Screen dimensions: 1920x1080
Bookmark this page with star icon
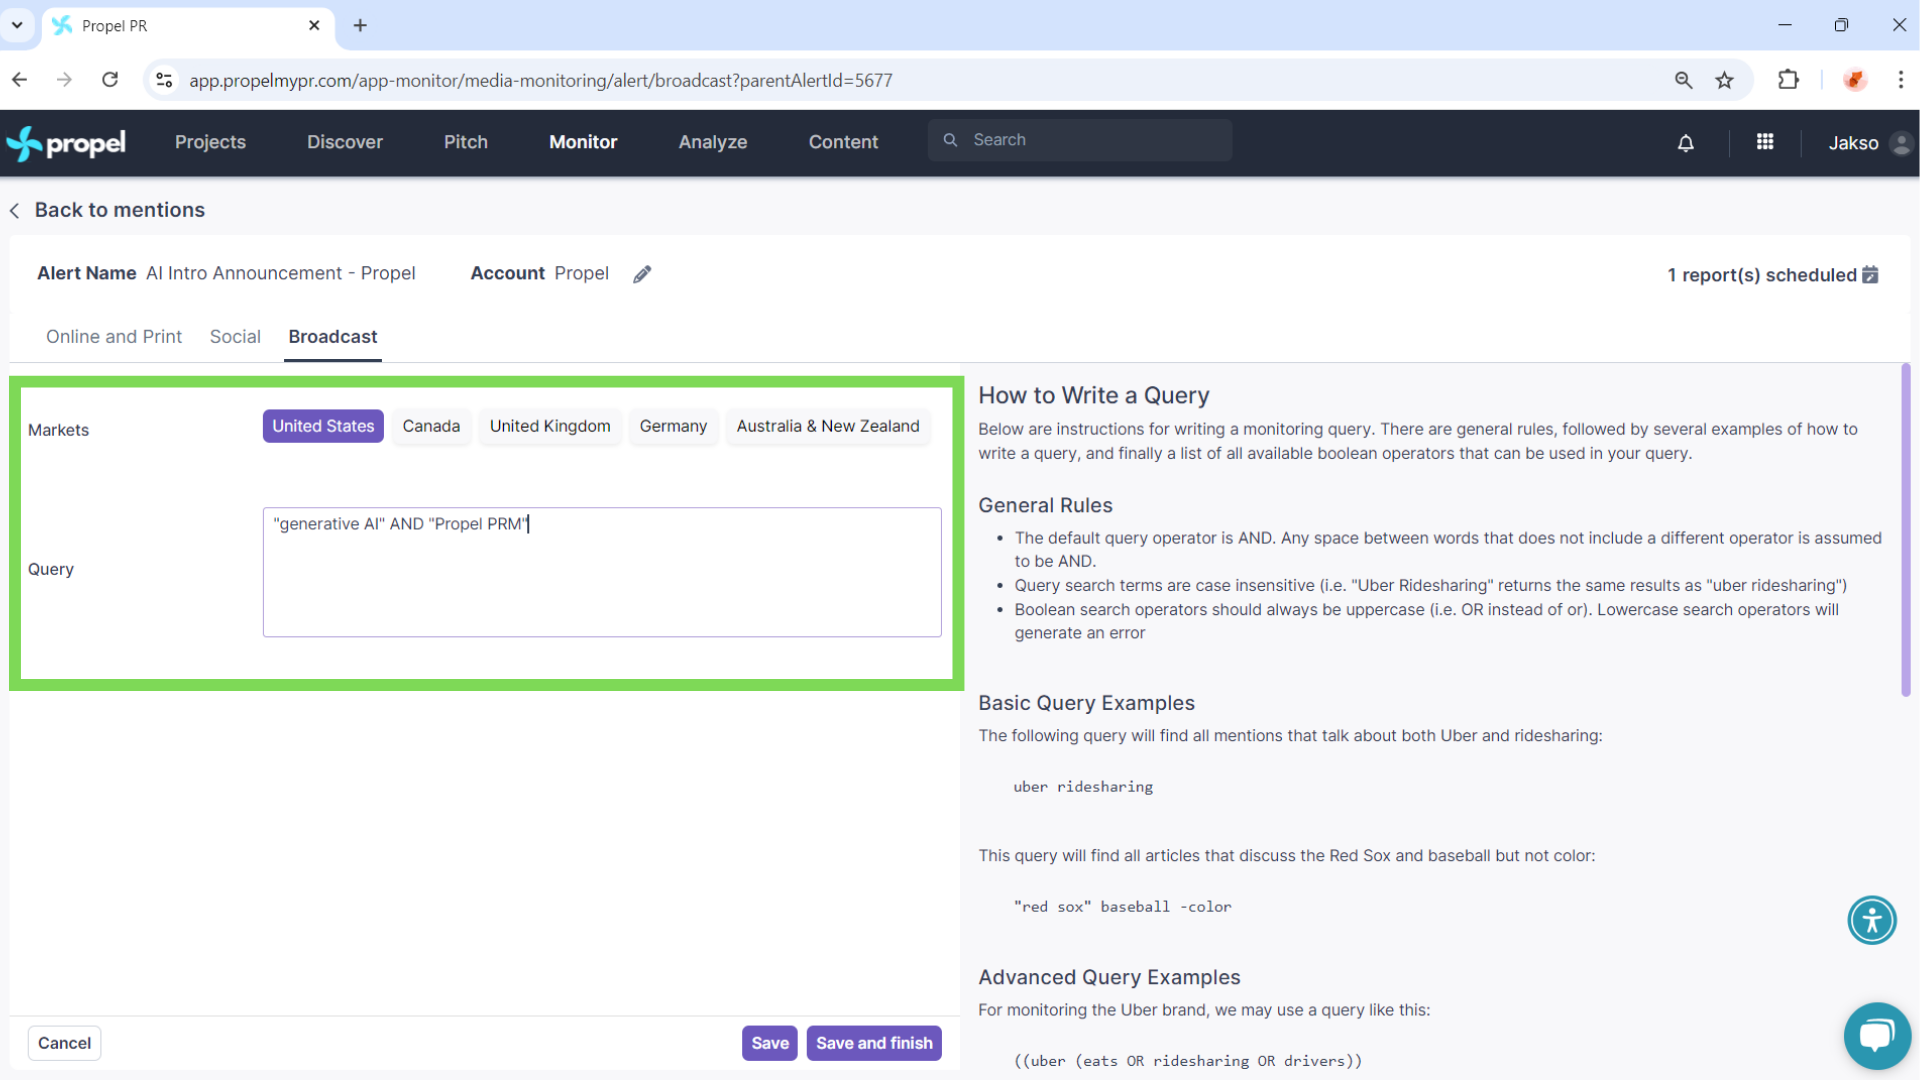point(1725,80)
